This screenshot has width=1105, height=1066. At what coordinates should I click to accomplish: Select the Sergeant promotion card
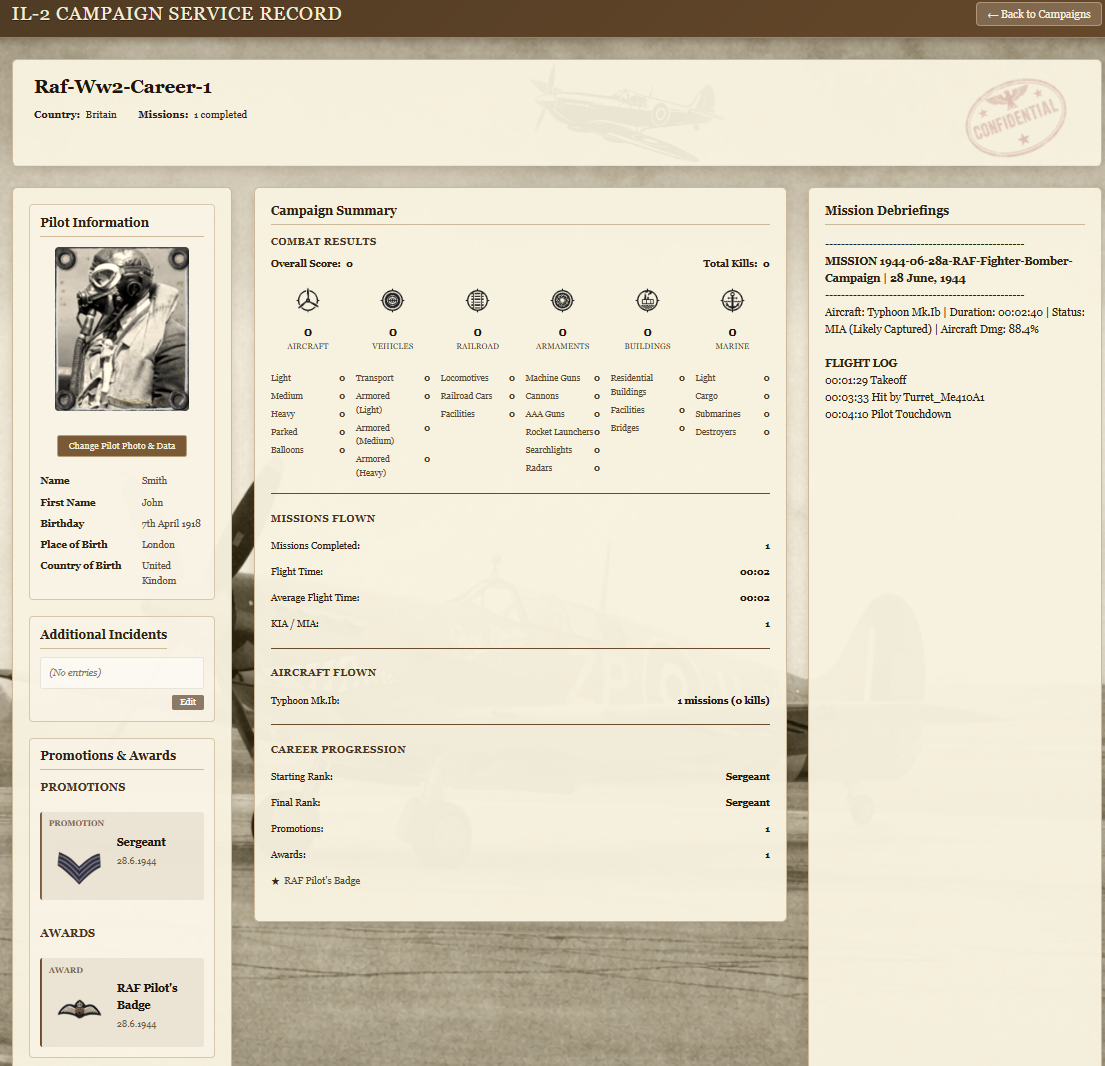coord(122,856)
